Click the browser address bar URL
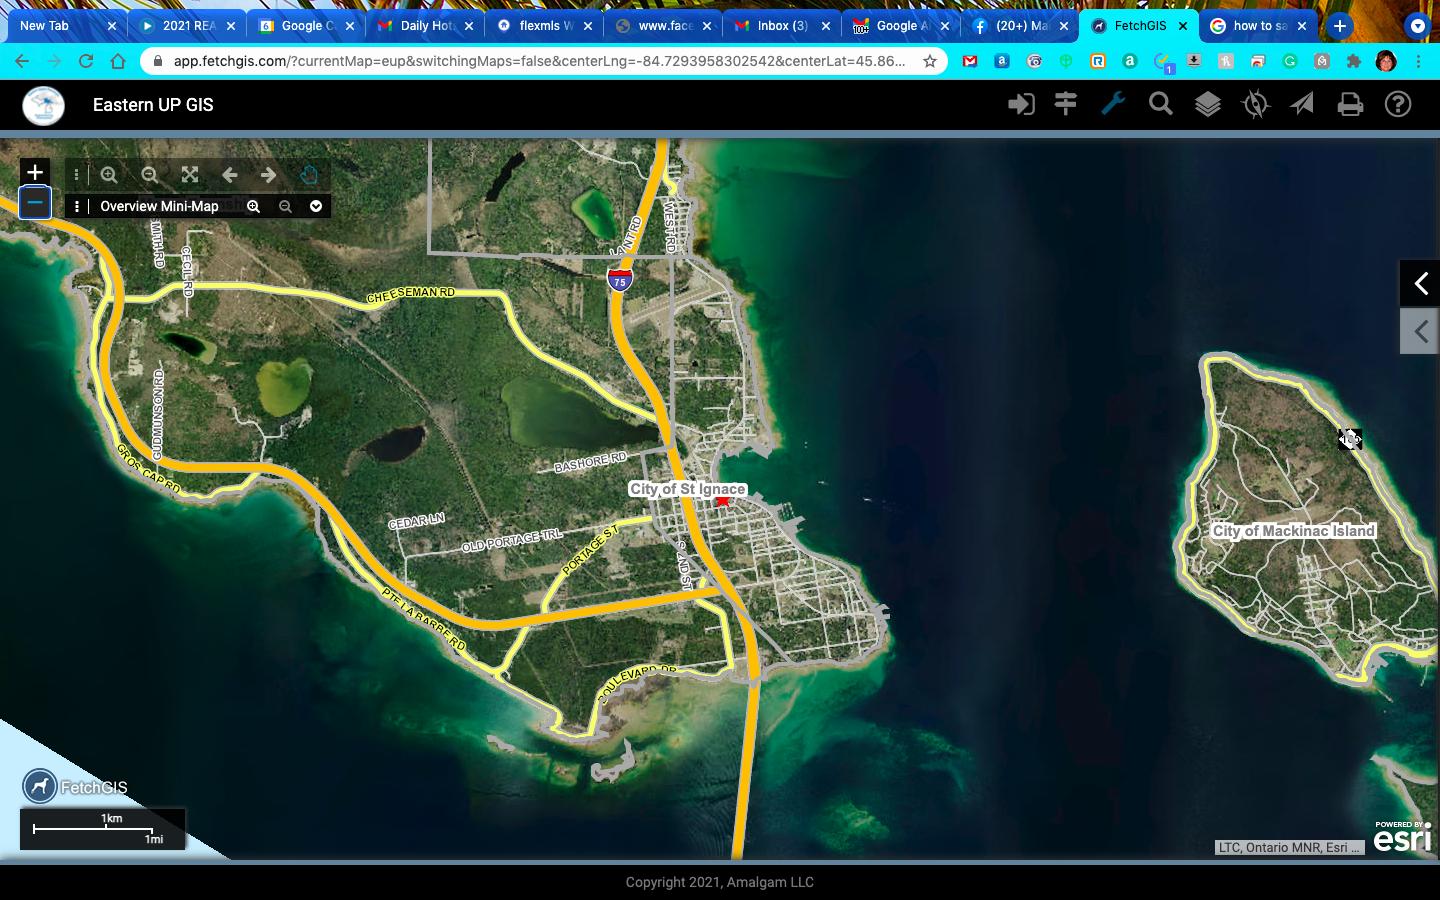This screenshot has width=1440, height=900. [540, 61]
